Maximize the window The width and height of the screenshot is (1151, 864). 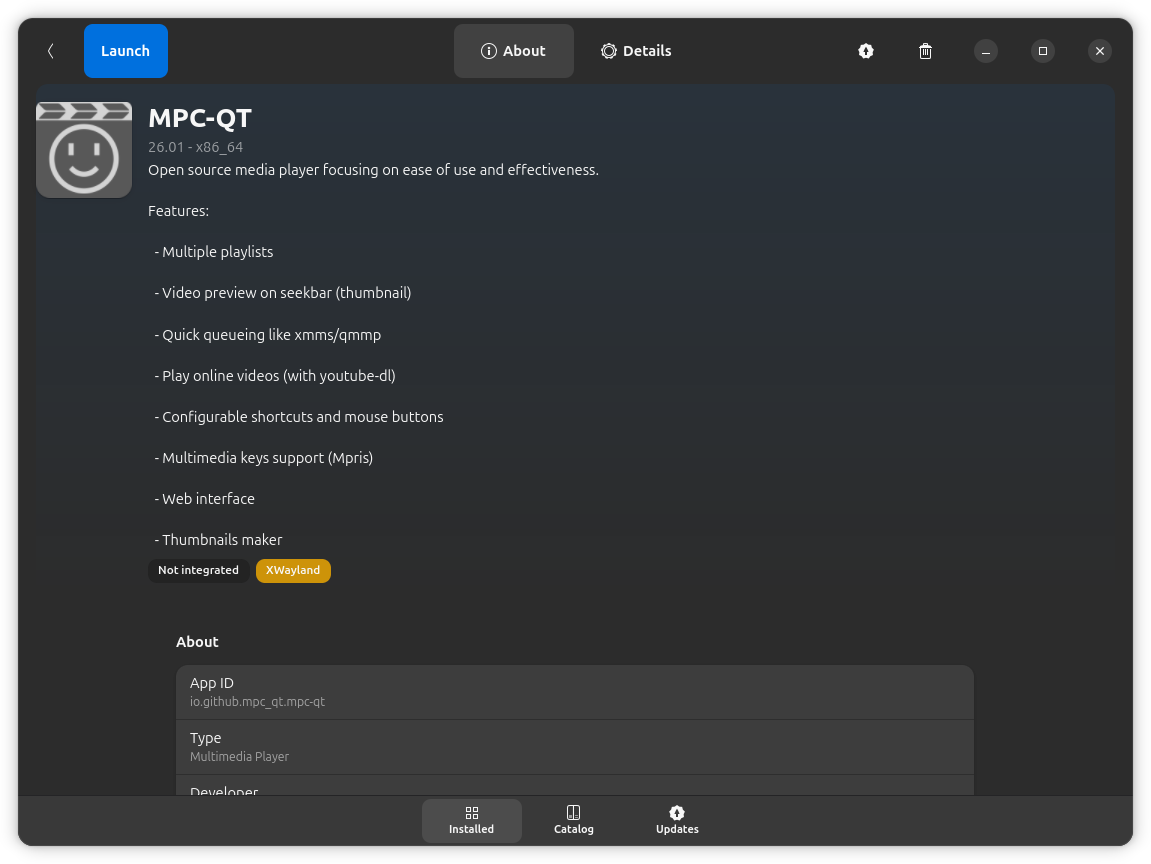click(1042, 51)
